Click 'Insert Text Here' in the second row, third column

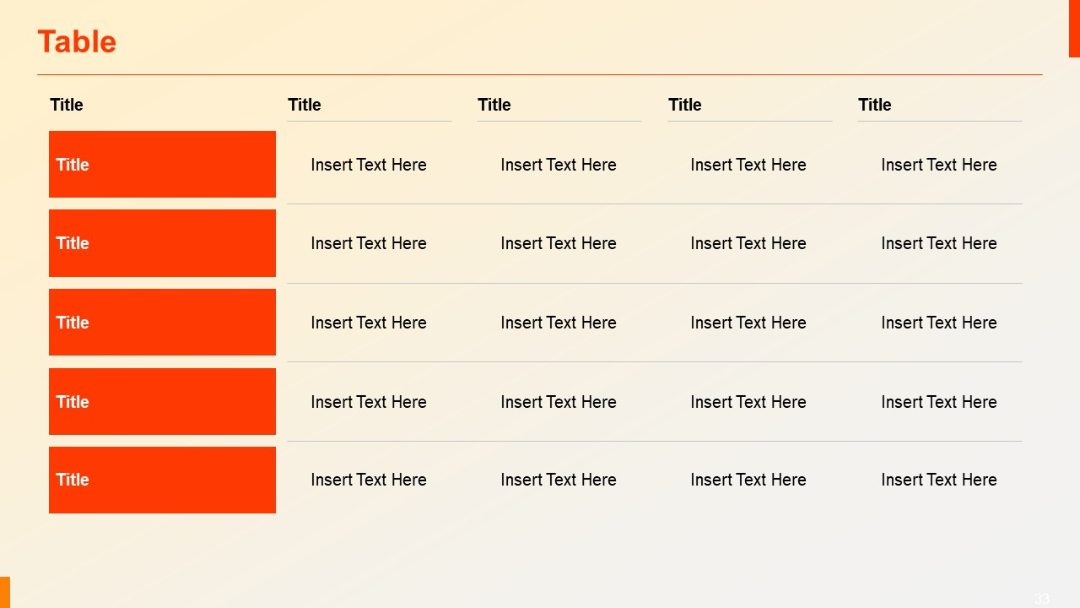(558, 243)
